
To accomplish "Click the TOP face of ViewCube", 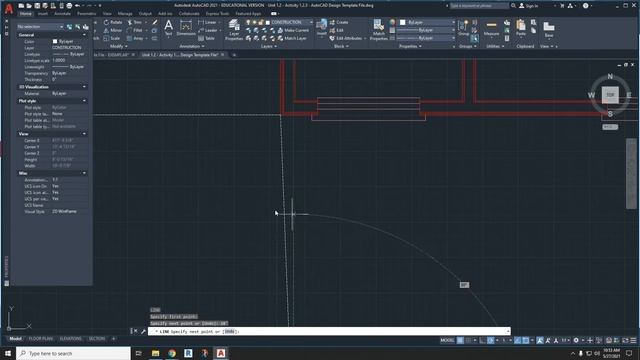I will click(x=610, y=95).
